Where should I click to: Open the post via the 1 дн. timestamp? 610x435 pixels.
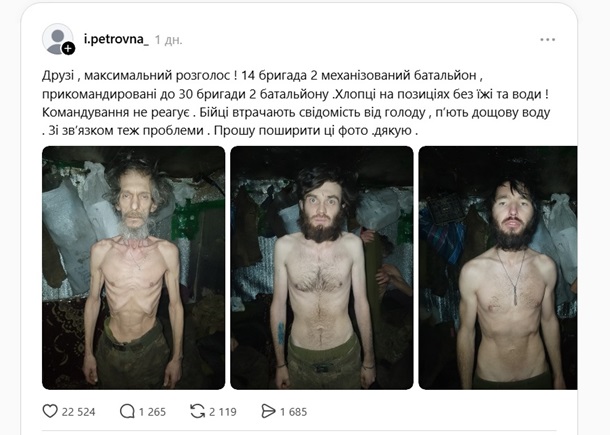[168, 40]
